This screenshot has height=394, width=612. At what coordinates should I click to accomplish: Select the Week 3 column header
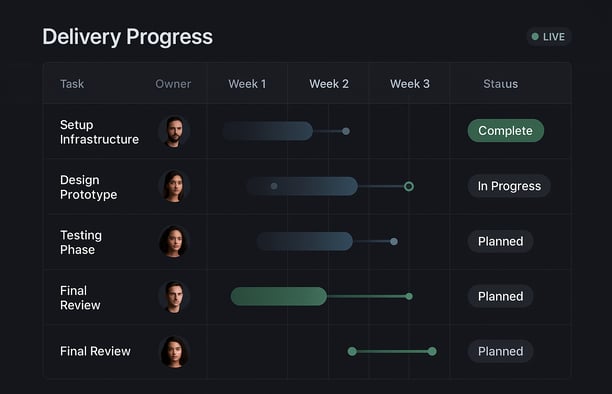pyautogui.click(x=409, y=84)
